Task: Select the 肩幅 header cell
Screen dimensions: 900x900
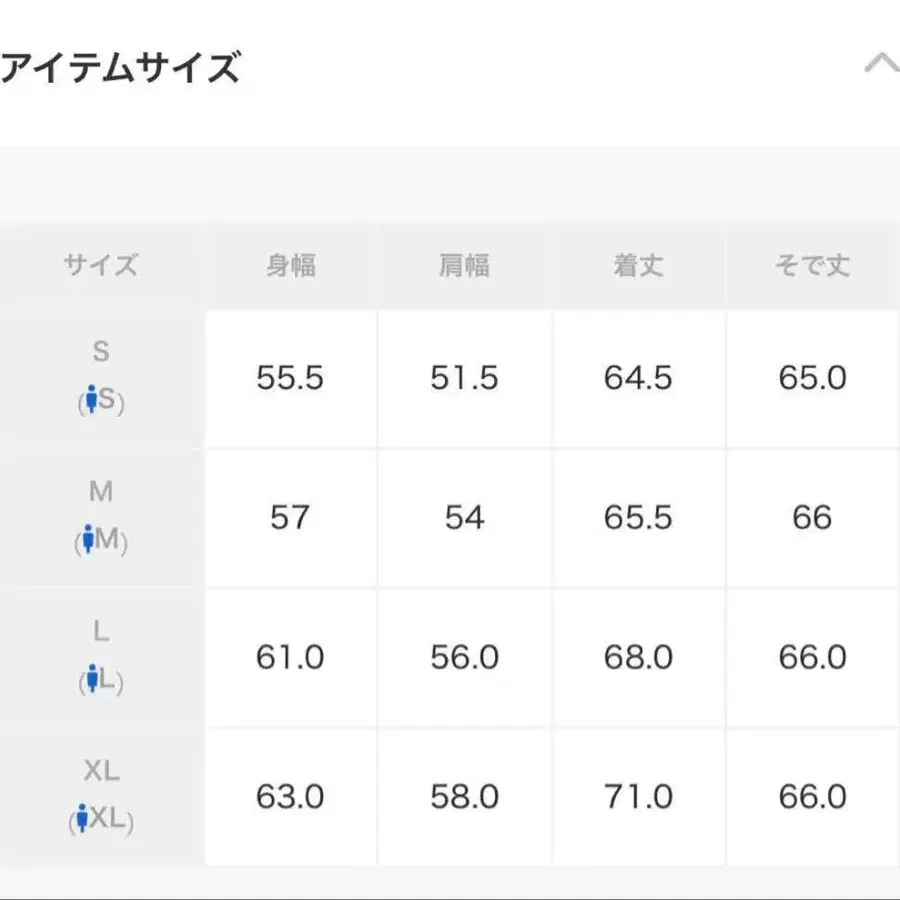Action: point(464,265)
